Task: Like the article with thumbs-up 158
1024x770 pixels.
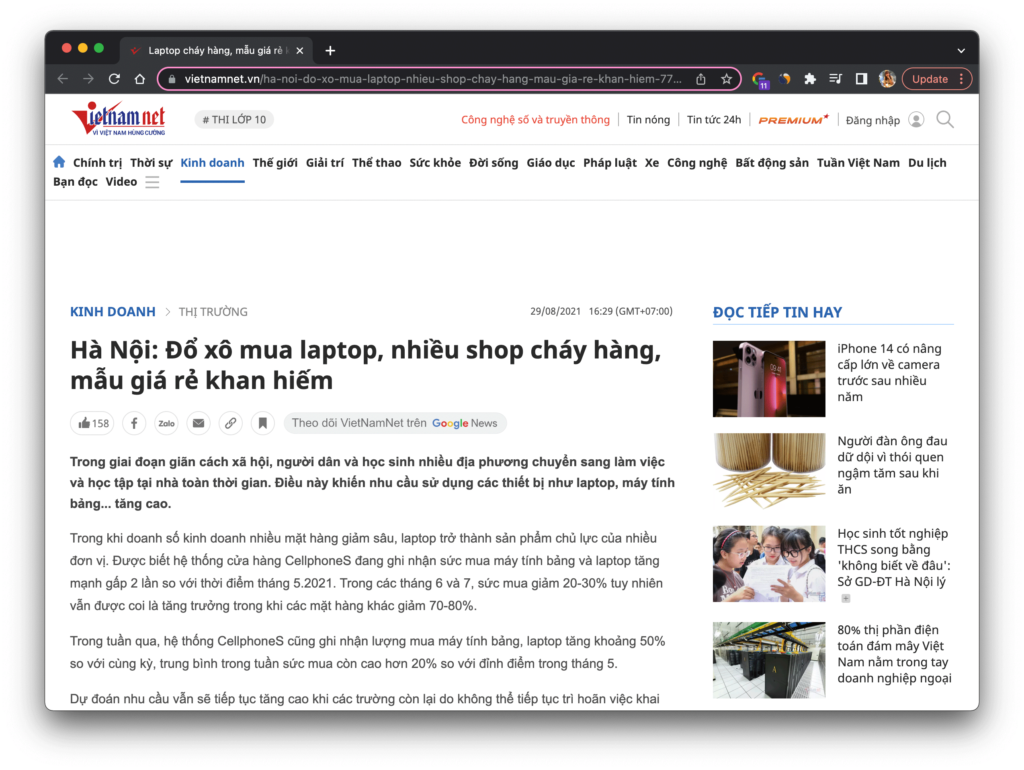Action: click(92, 423)
